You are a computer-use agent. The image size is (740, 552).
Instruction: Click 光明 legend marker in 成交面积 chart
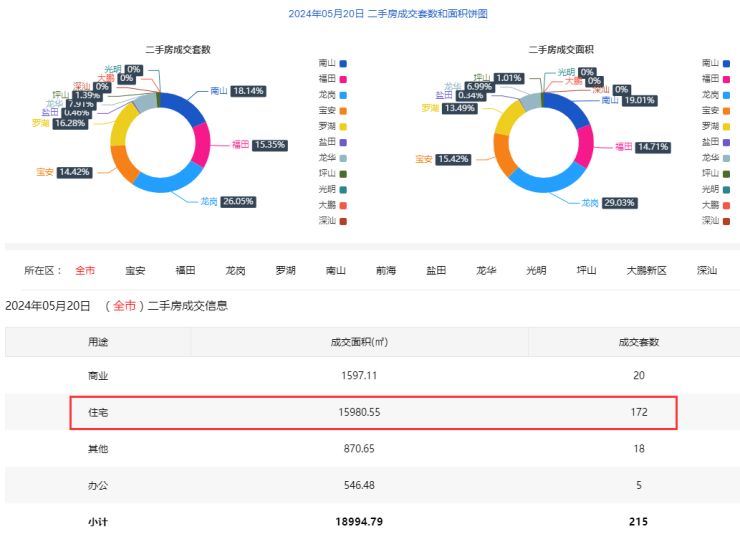pos(727,189)
